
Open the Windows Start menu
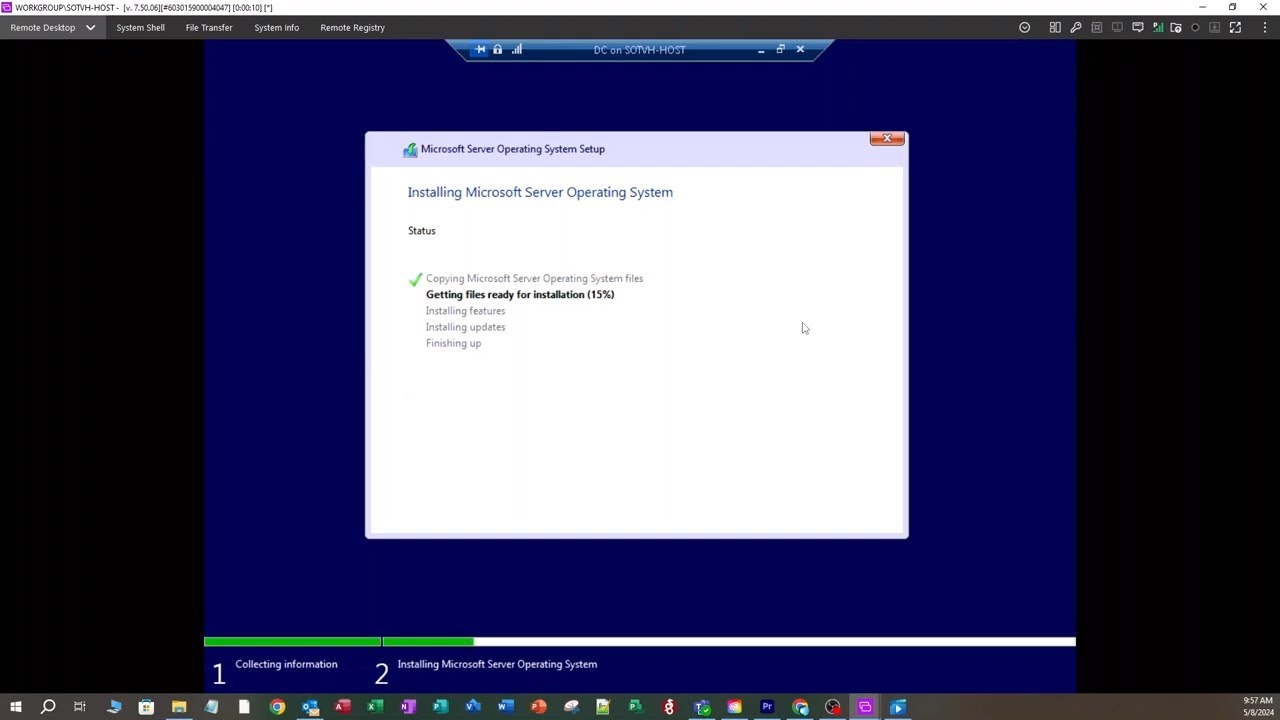tap(15, 708)
